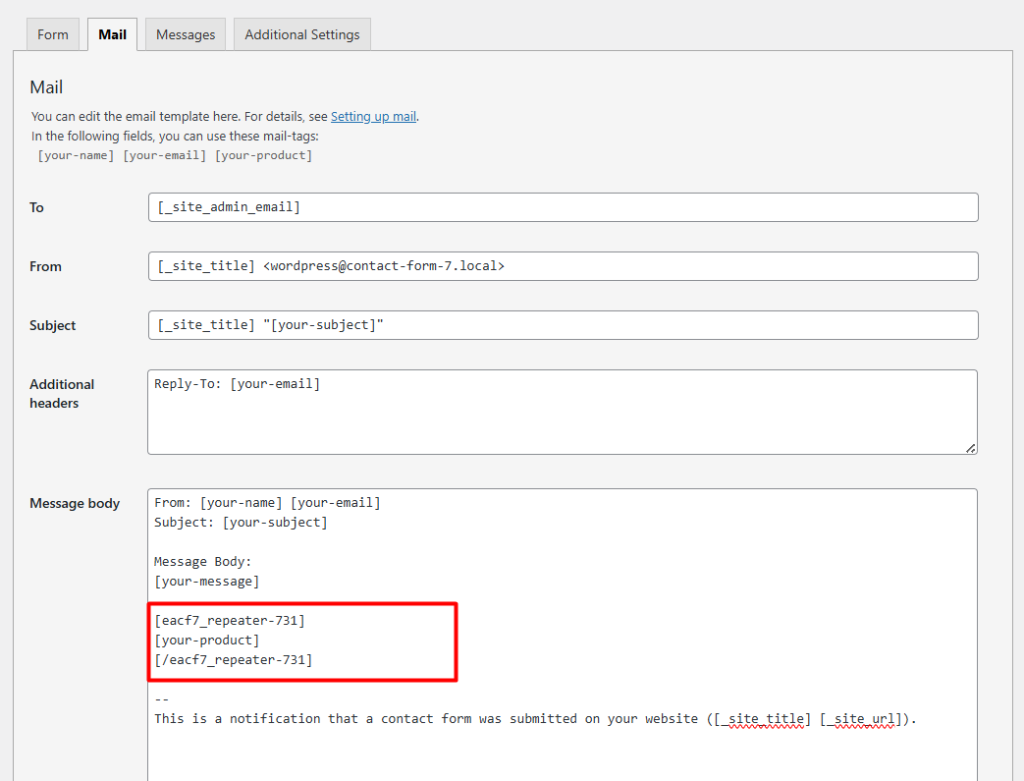Click the To input field
The image size is (1024, 781).
tap(563, 207)
